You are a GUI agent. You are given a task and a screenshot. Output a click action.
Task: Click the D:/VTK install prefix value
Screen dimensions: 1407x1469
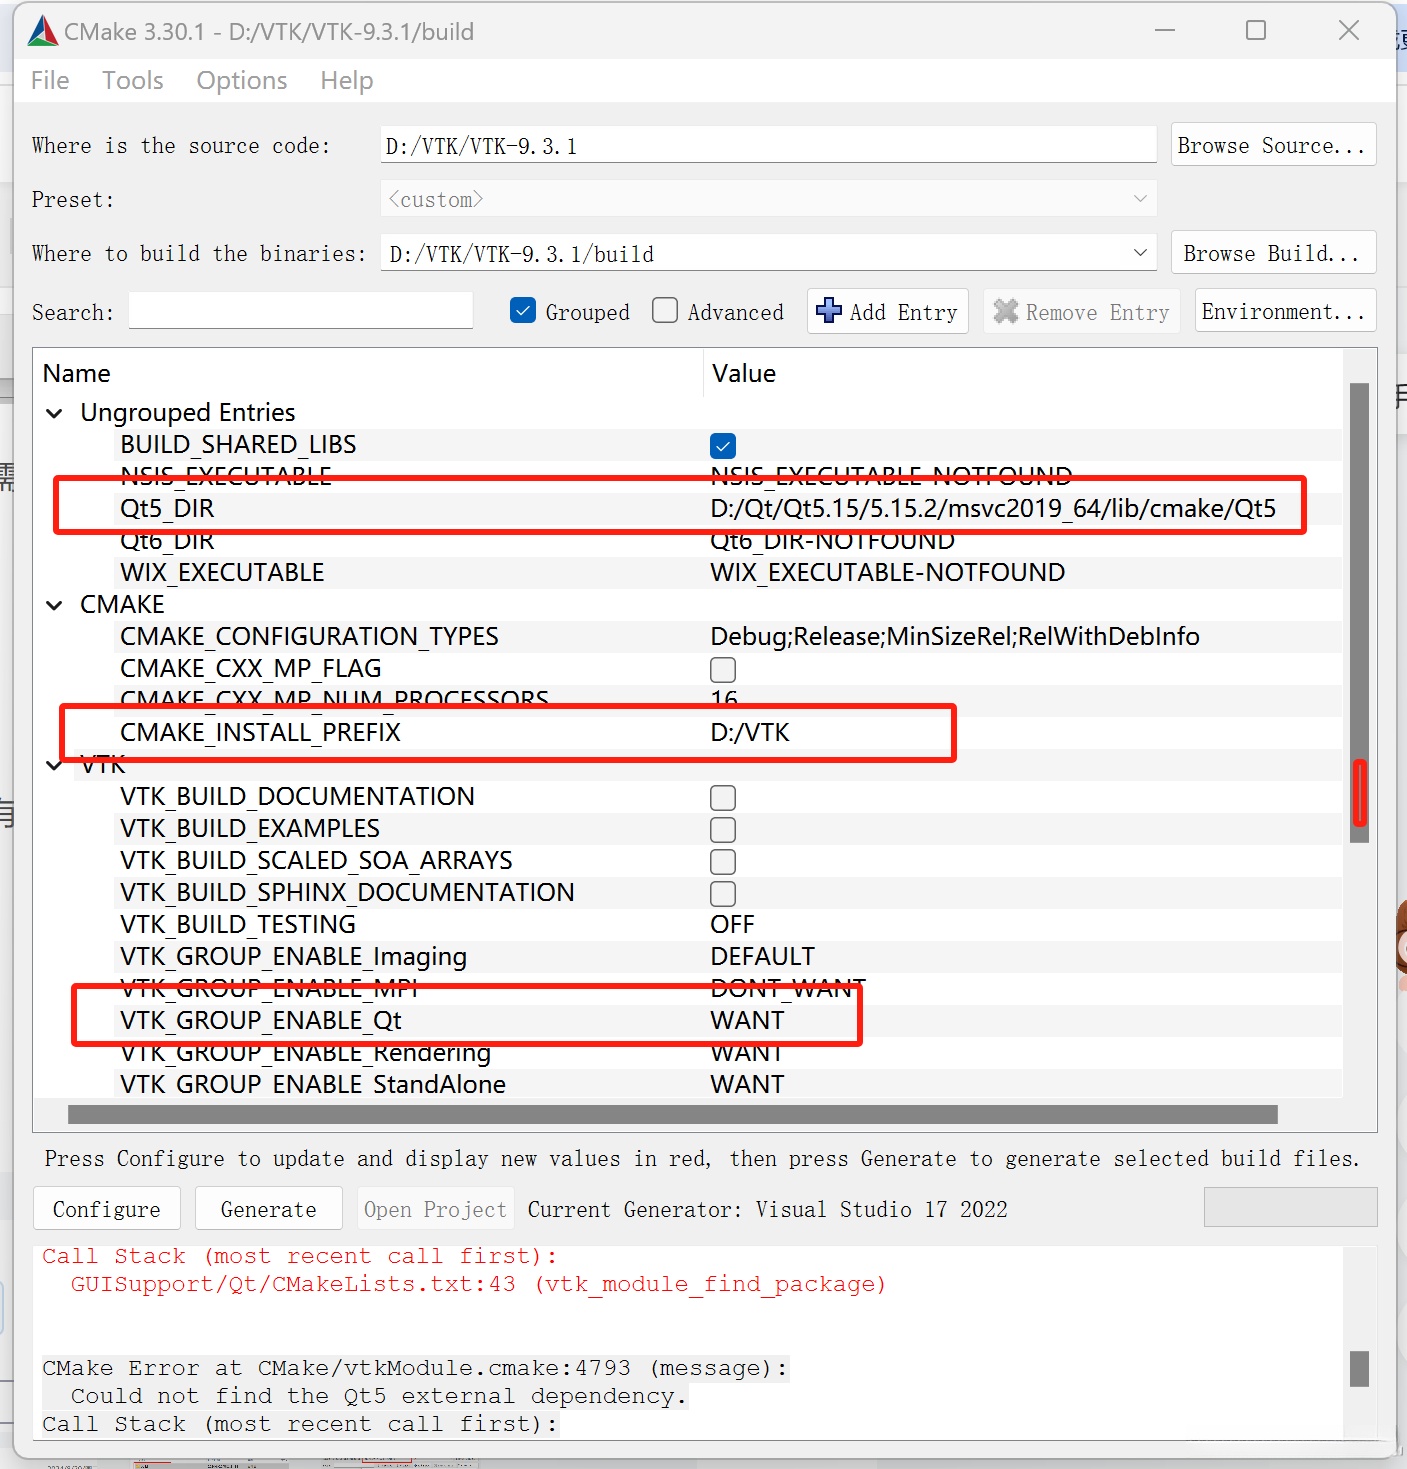750,733
